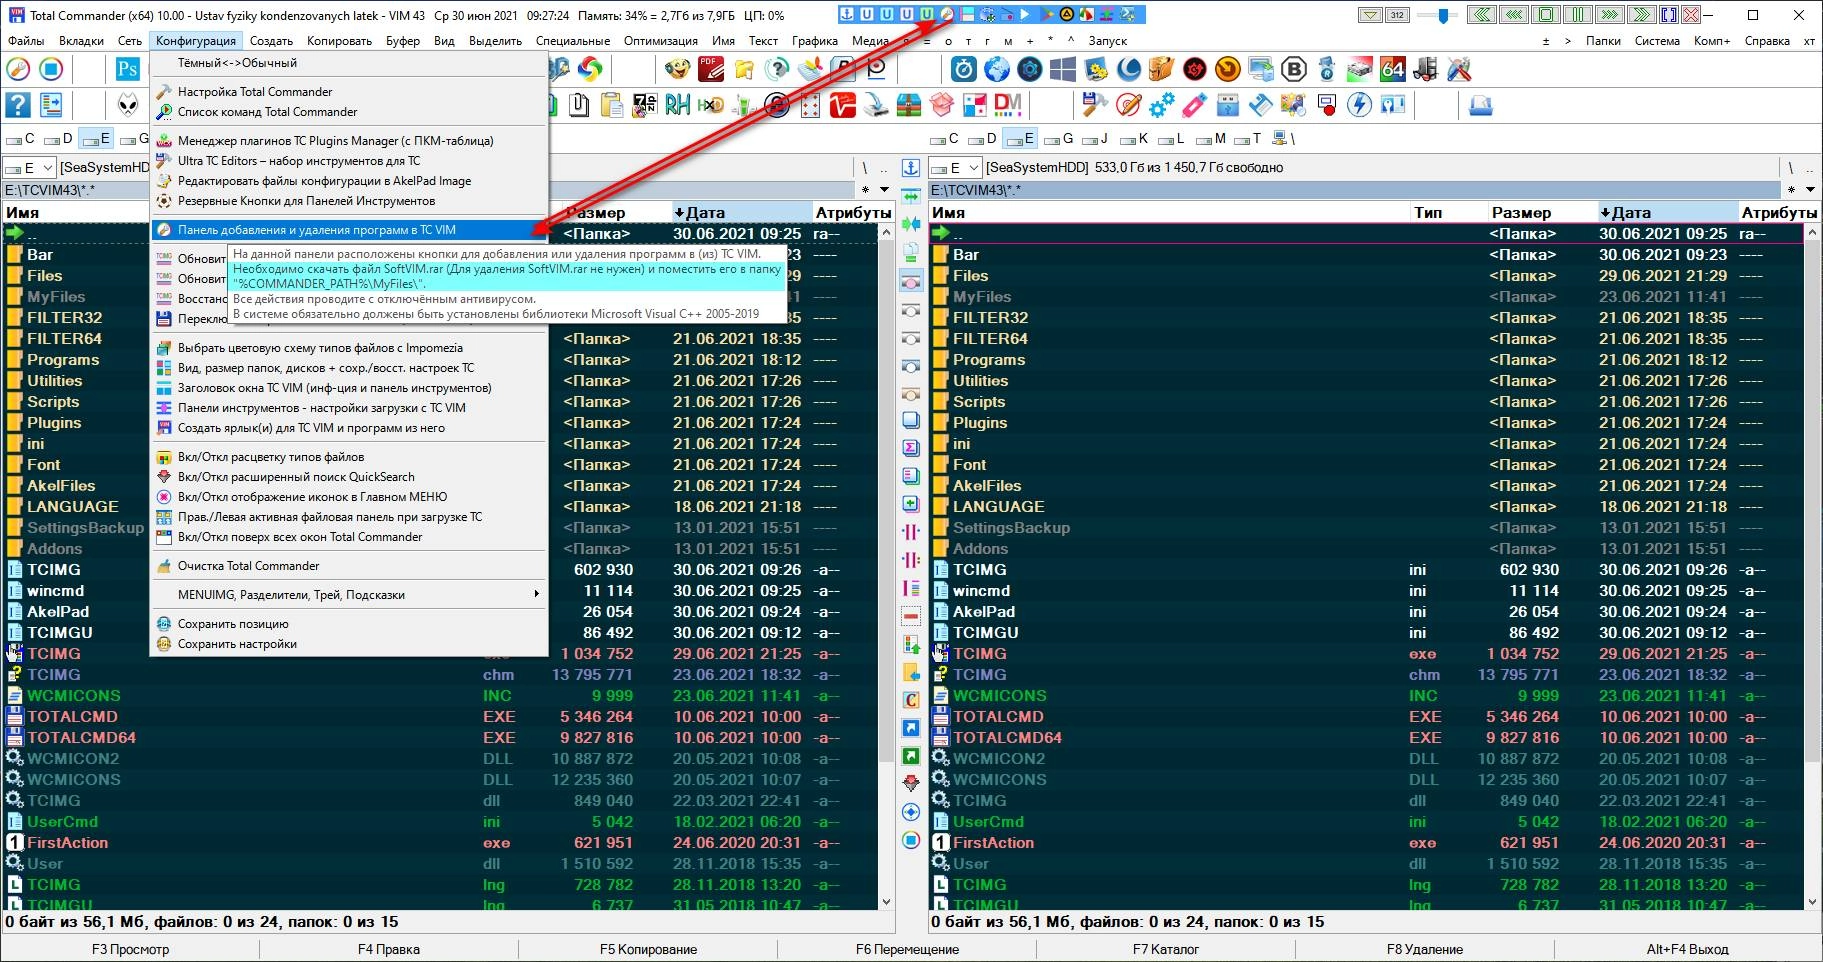Image resolution: width=1823 pixels, height=962 pixels.
Task: Click the yellow circled A icon in title bar
Action: pyautogui.click(x=1067, y=15)
